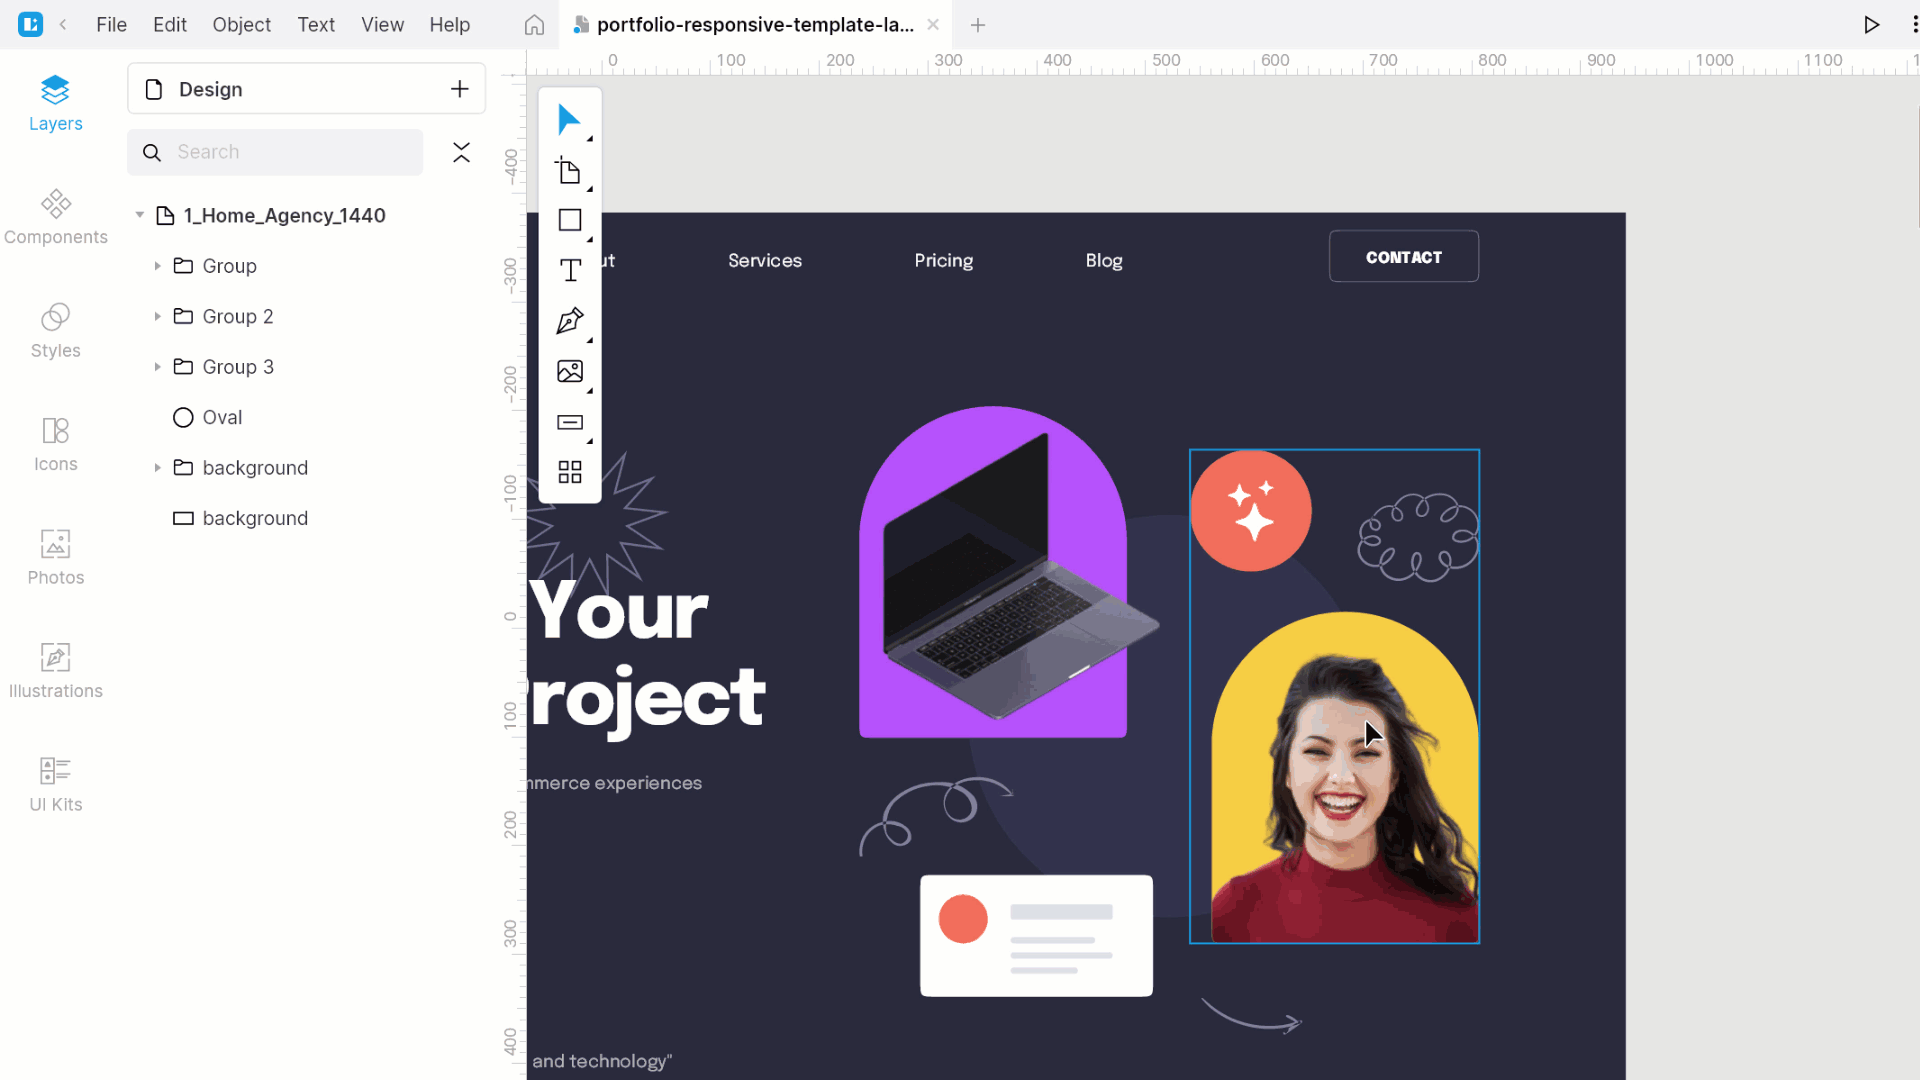Select the Line/Divider tool

click(570, 421)
